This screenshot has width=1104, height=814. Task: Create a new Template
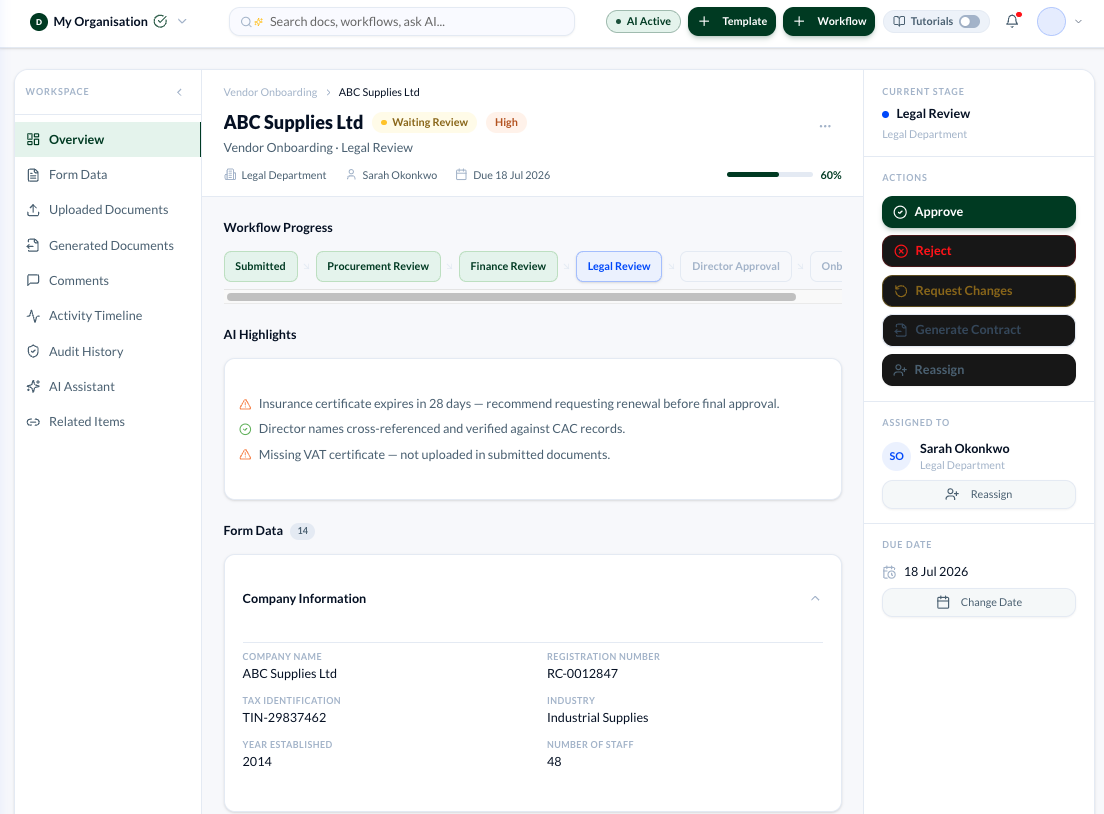[x=732, y=21]
